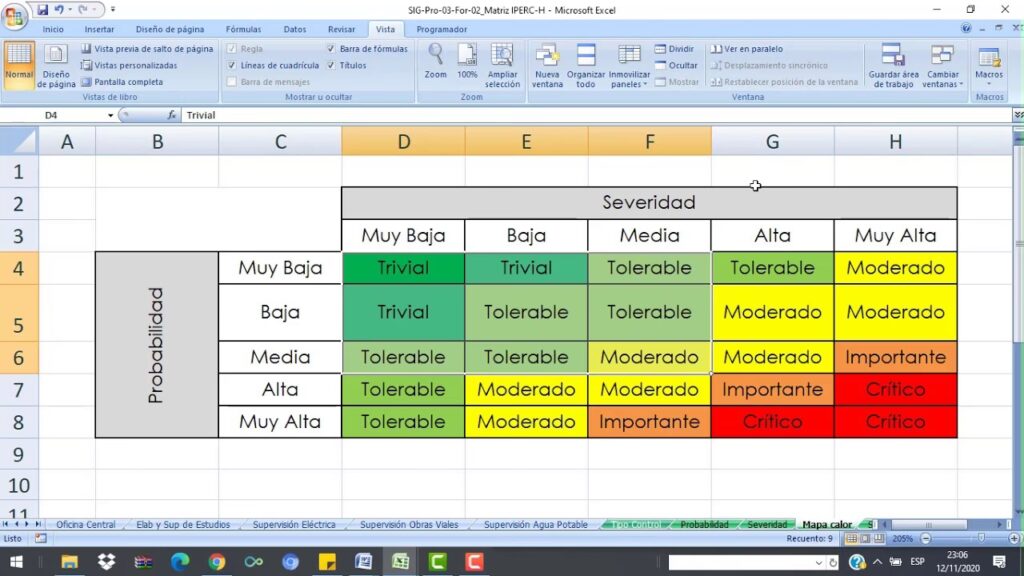Expand the Name Box dropdown arrow
This screenshot has height=576, width=1024.
click(x=110, y=116)
